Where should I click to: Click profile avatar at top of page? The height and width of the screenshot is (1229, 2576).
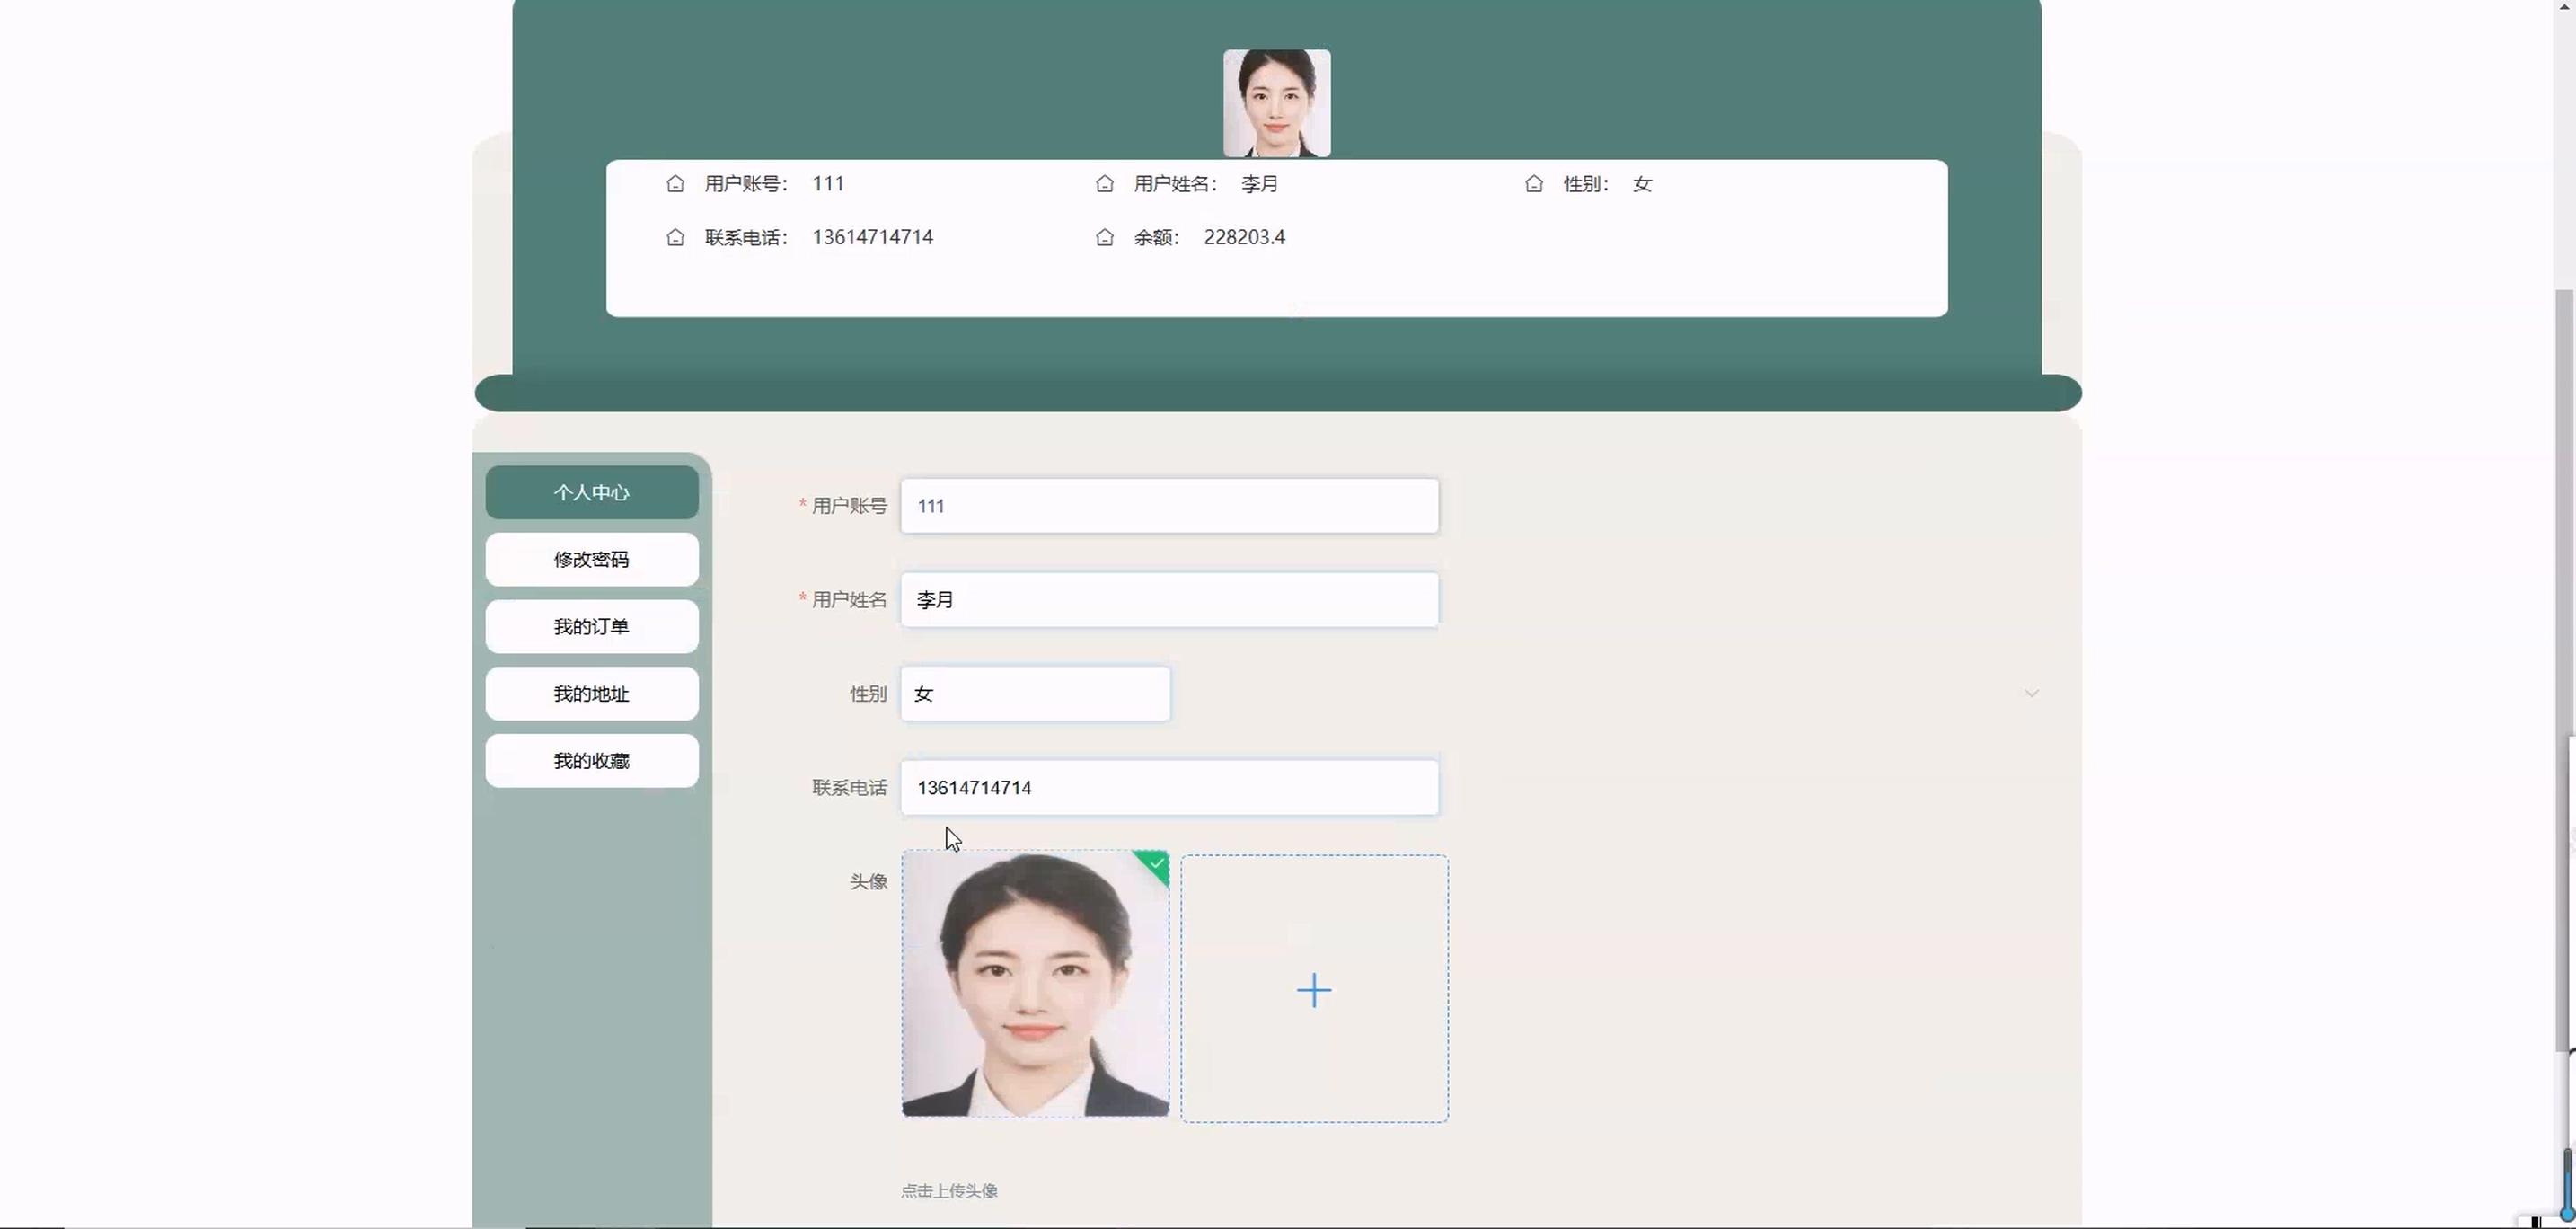[1276, 103]
